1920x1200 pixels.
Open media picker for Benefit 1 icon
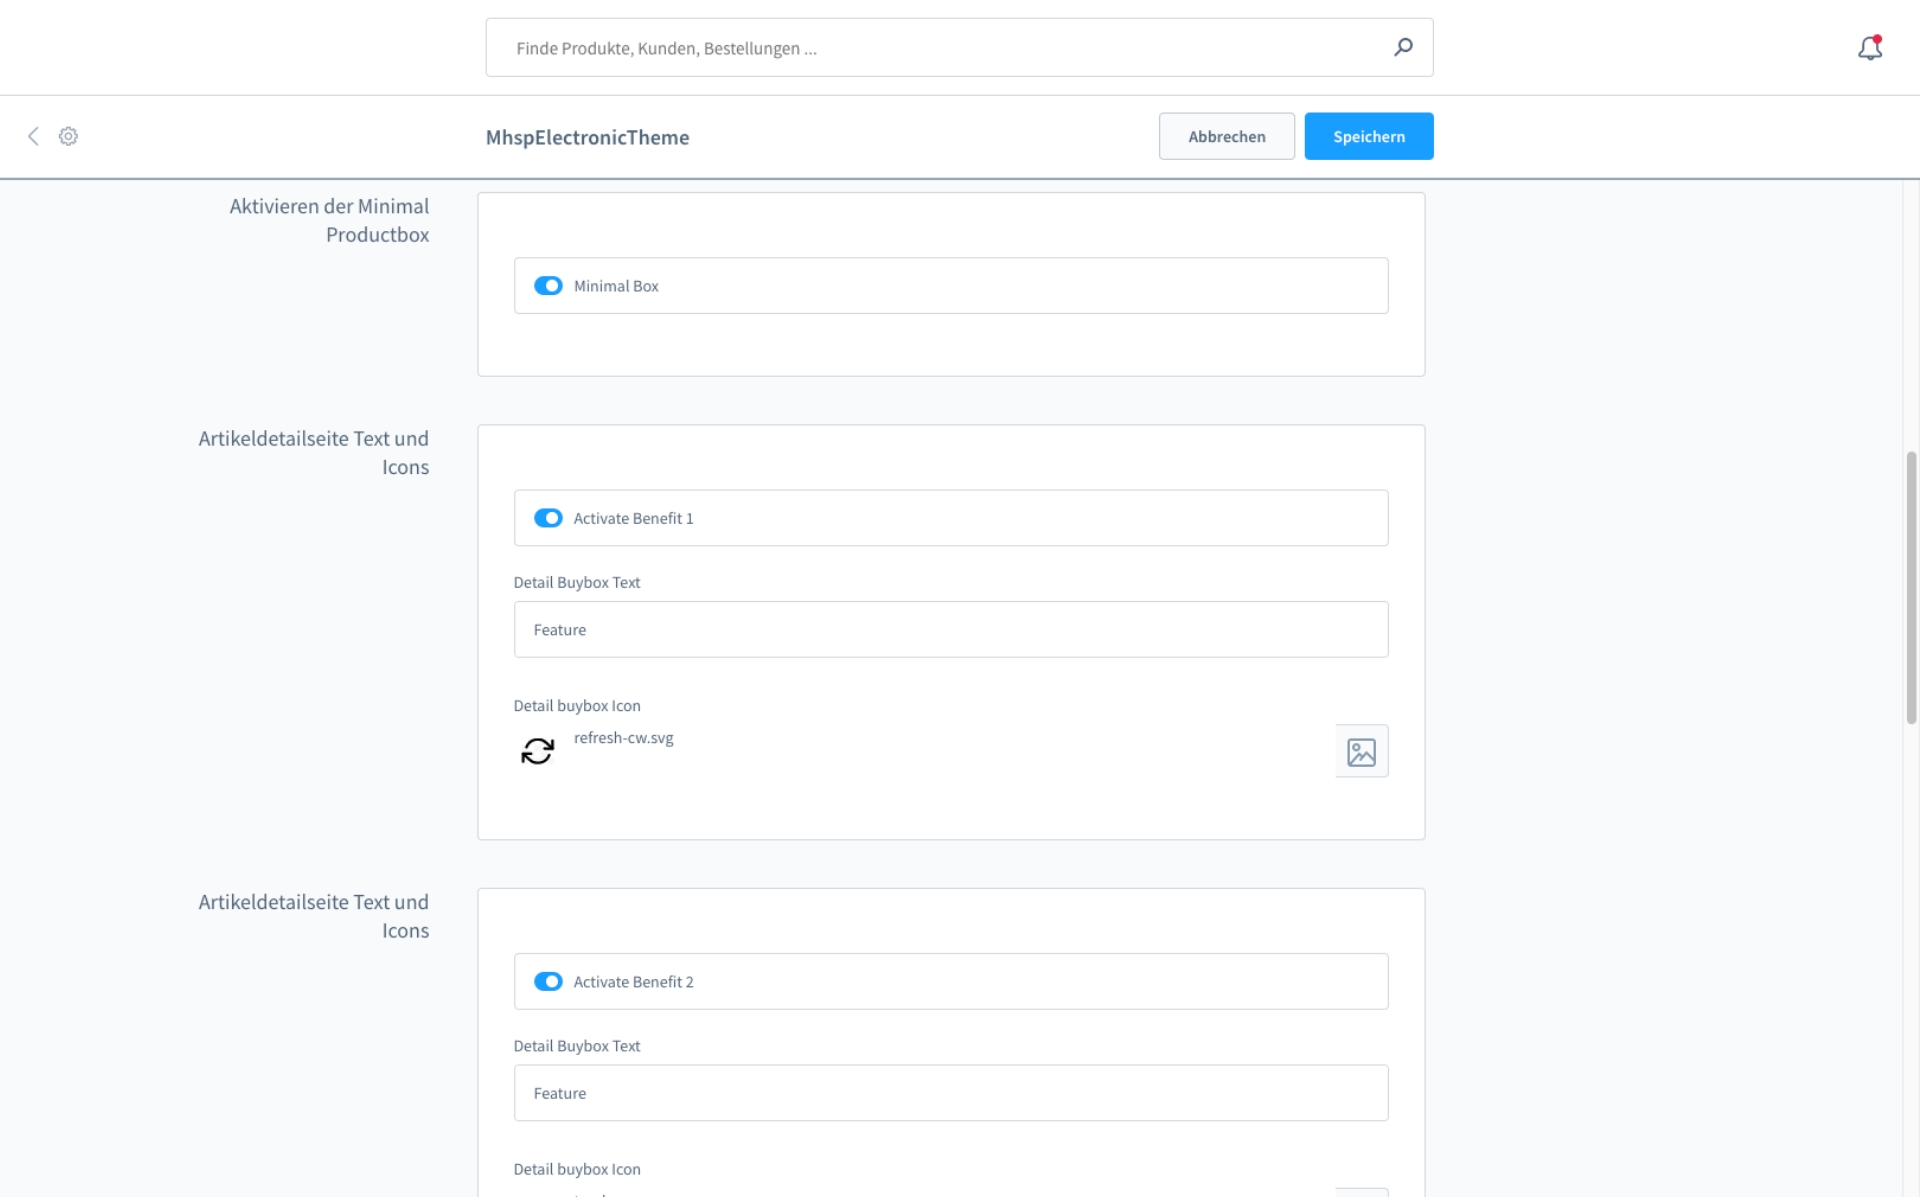pyautogui.click(x=1361, y=751)
